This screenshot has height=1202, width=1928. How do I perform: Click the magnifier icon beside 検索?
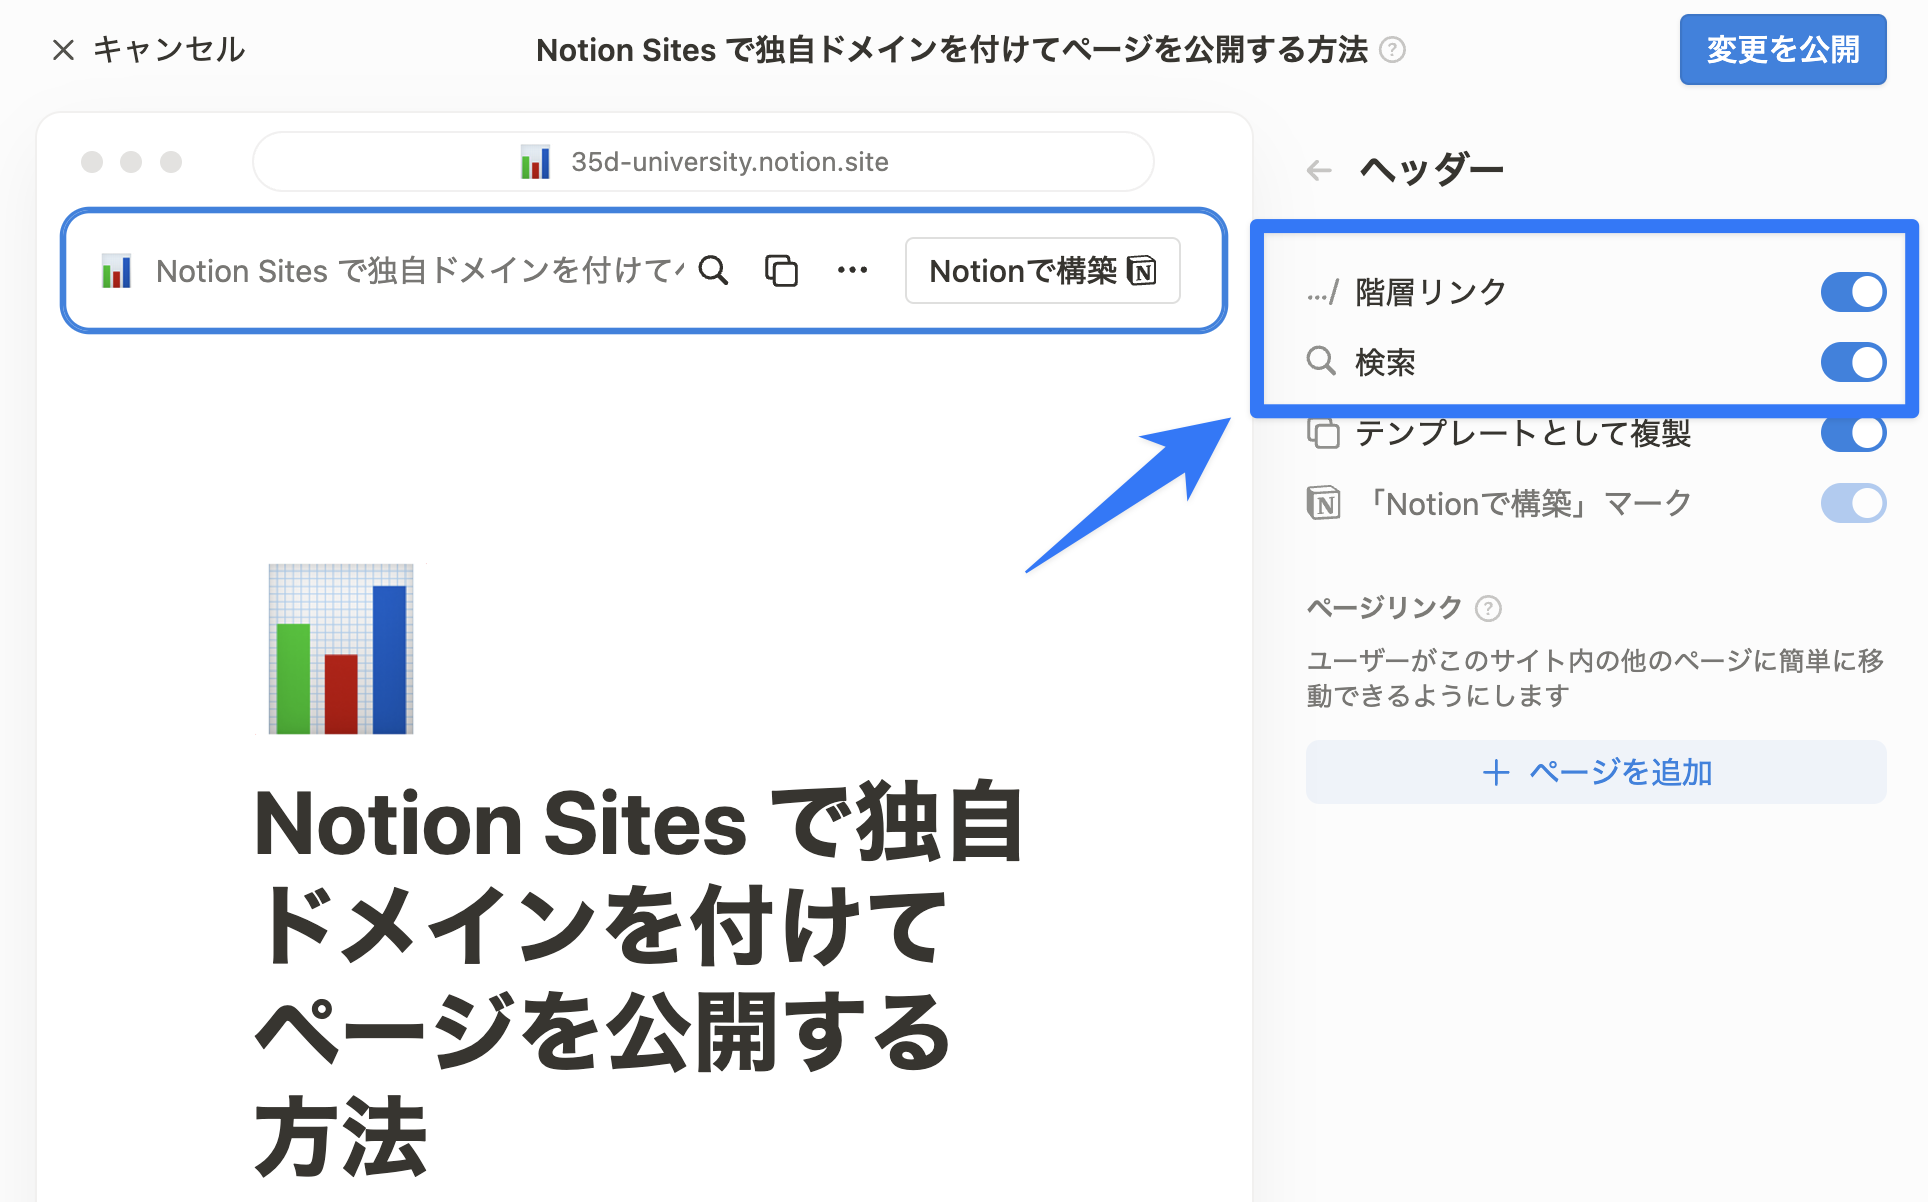(x=1322, y=361)
